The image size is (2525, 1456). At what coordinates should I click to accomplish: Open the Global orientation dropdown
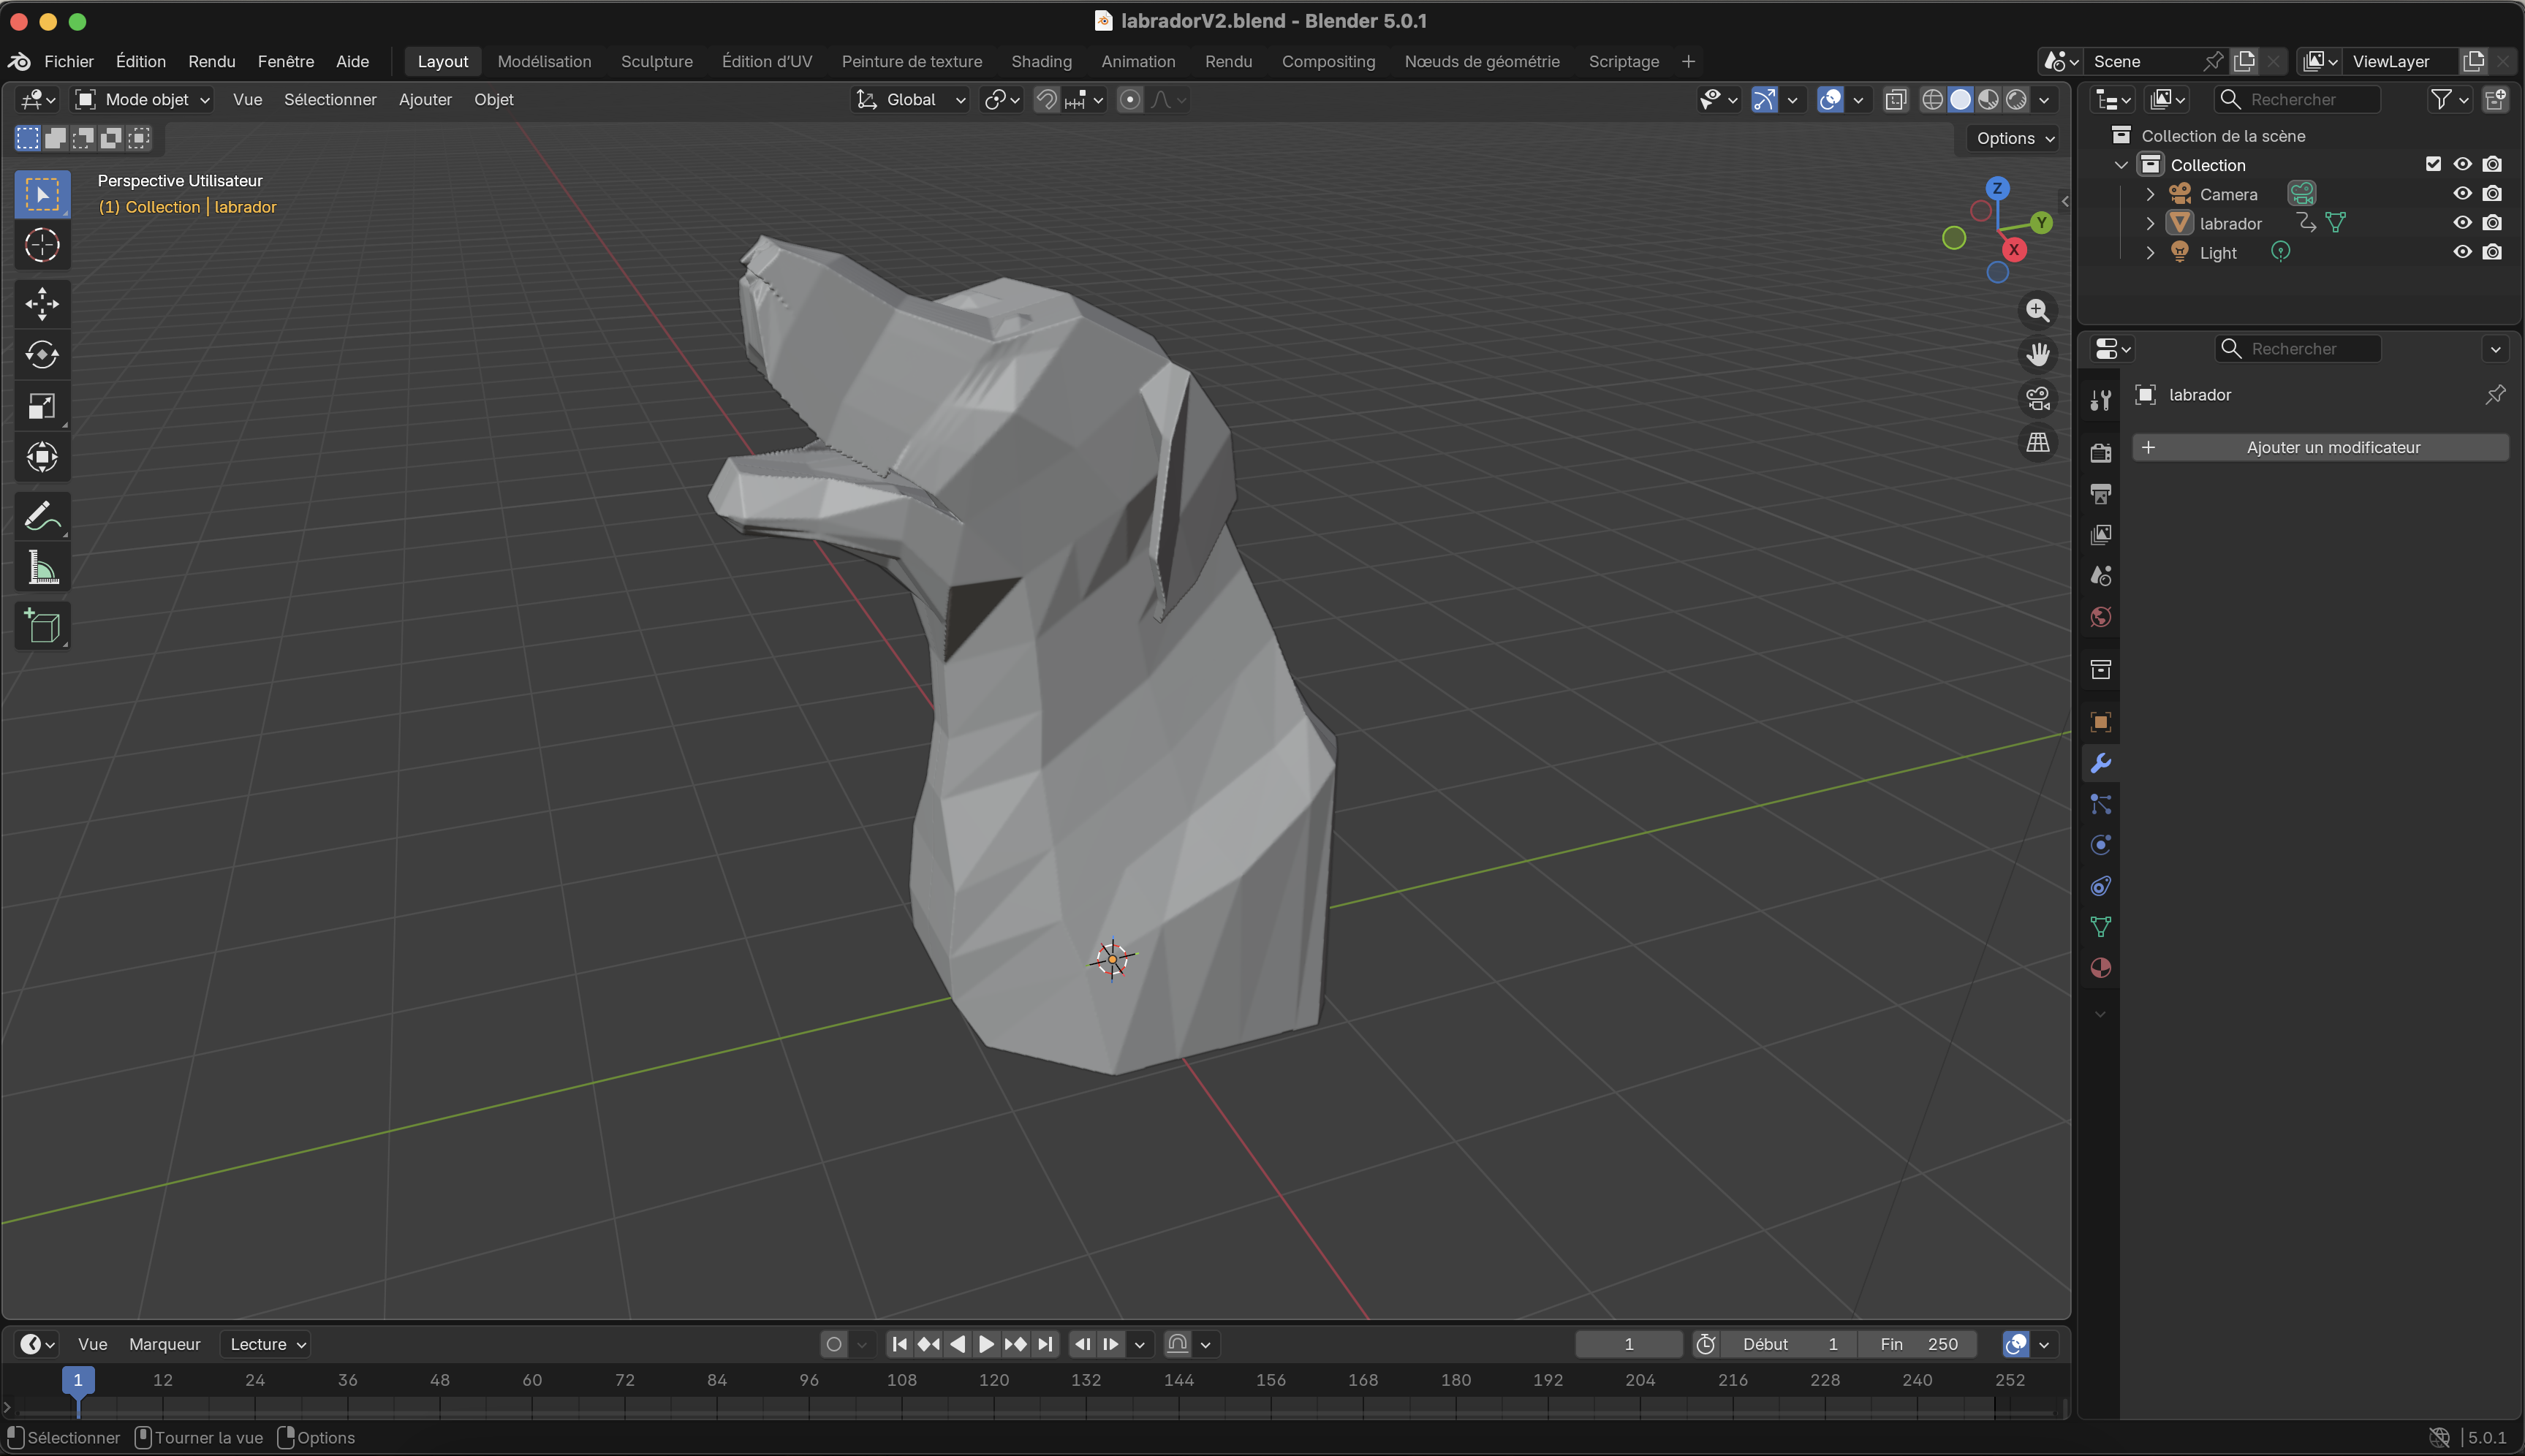[x=910, y=99]
